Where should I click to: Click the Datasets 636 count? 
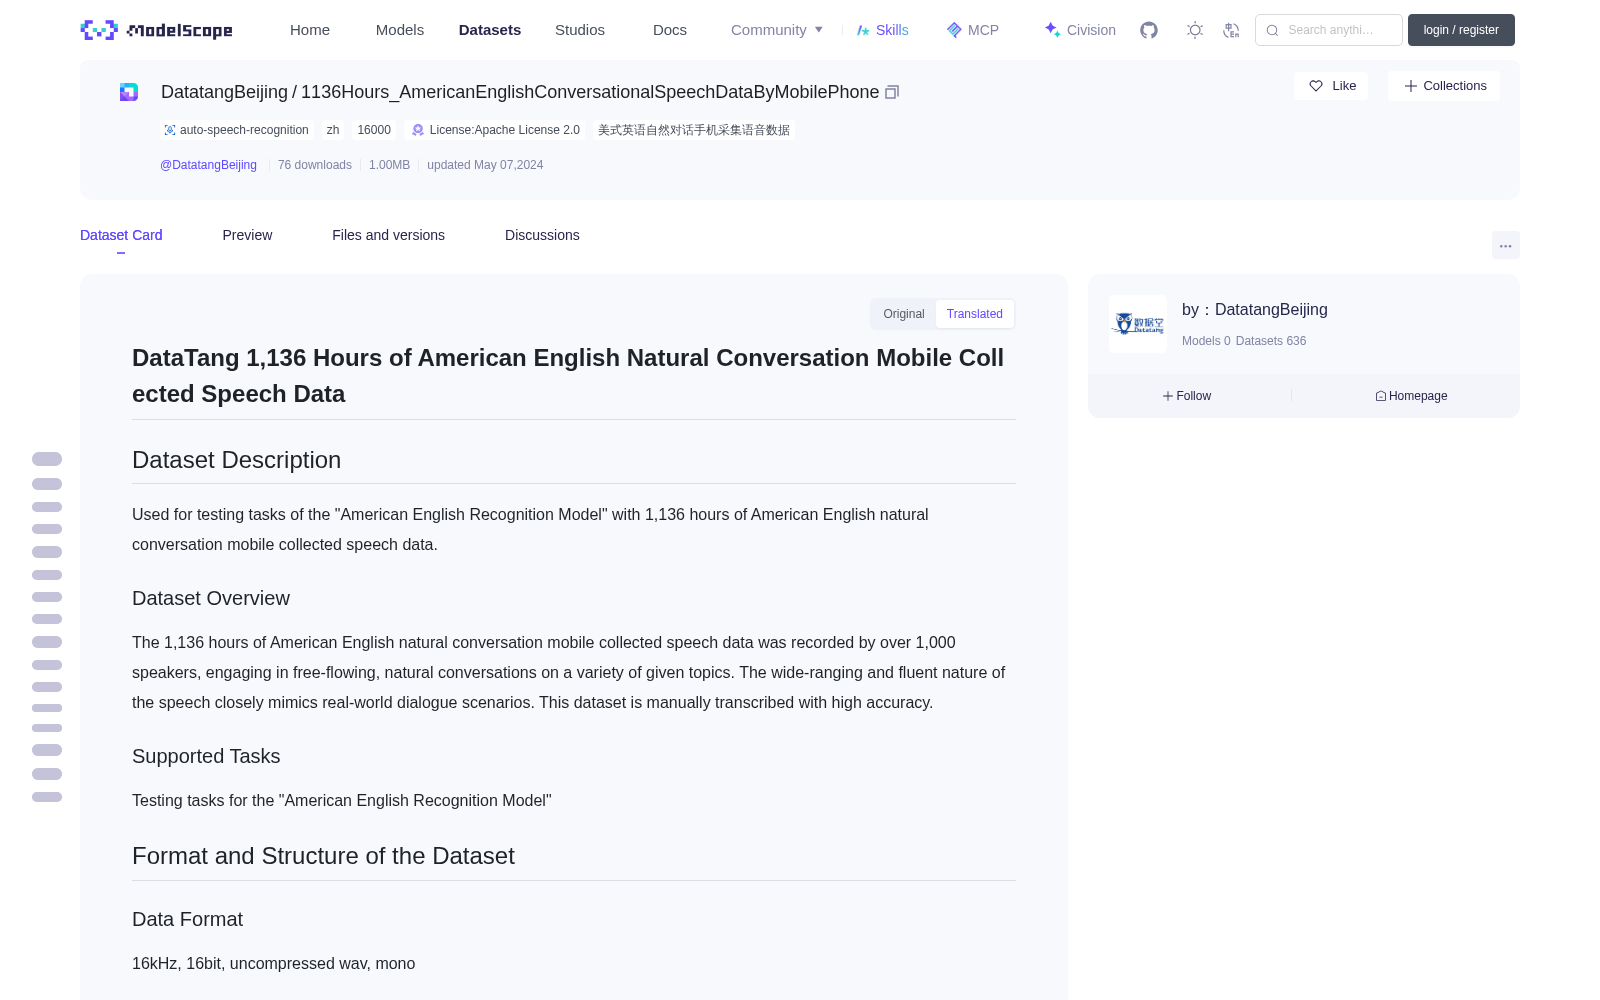(x=1271, y=341)
